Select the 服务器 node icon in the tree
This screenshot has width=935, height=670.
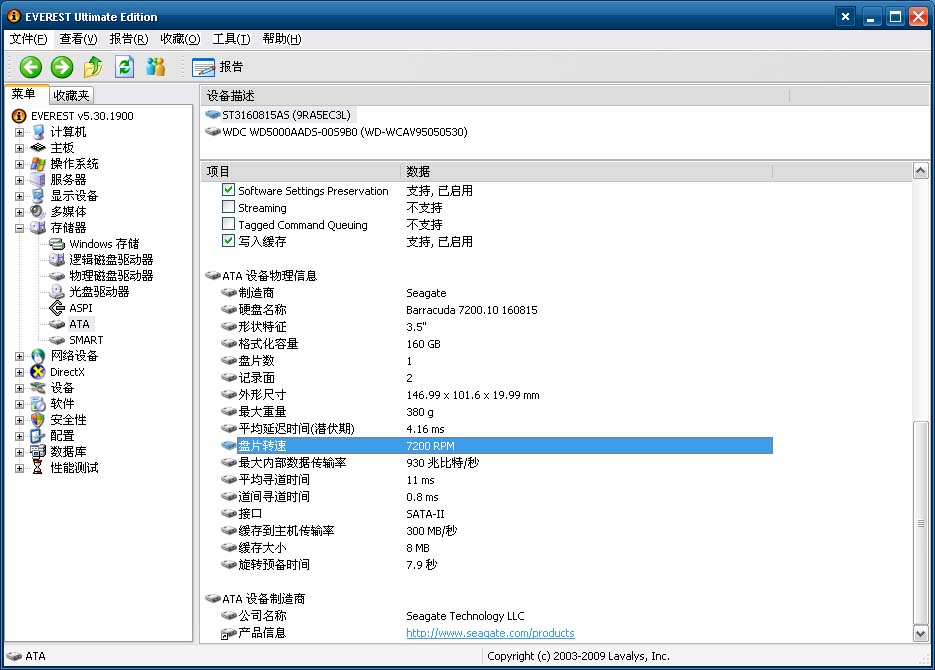[x=38, y=180]
